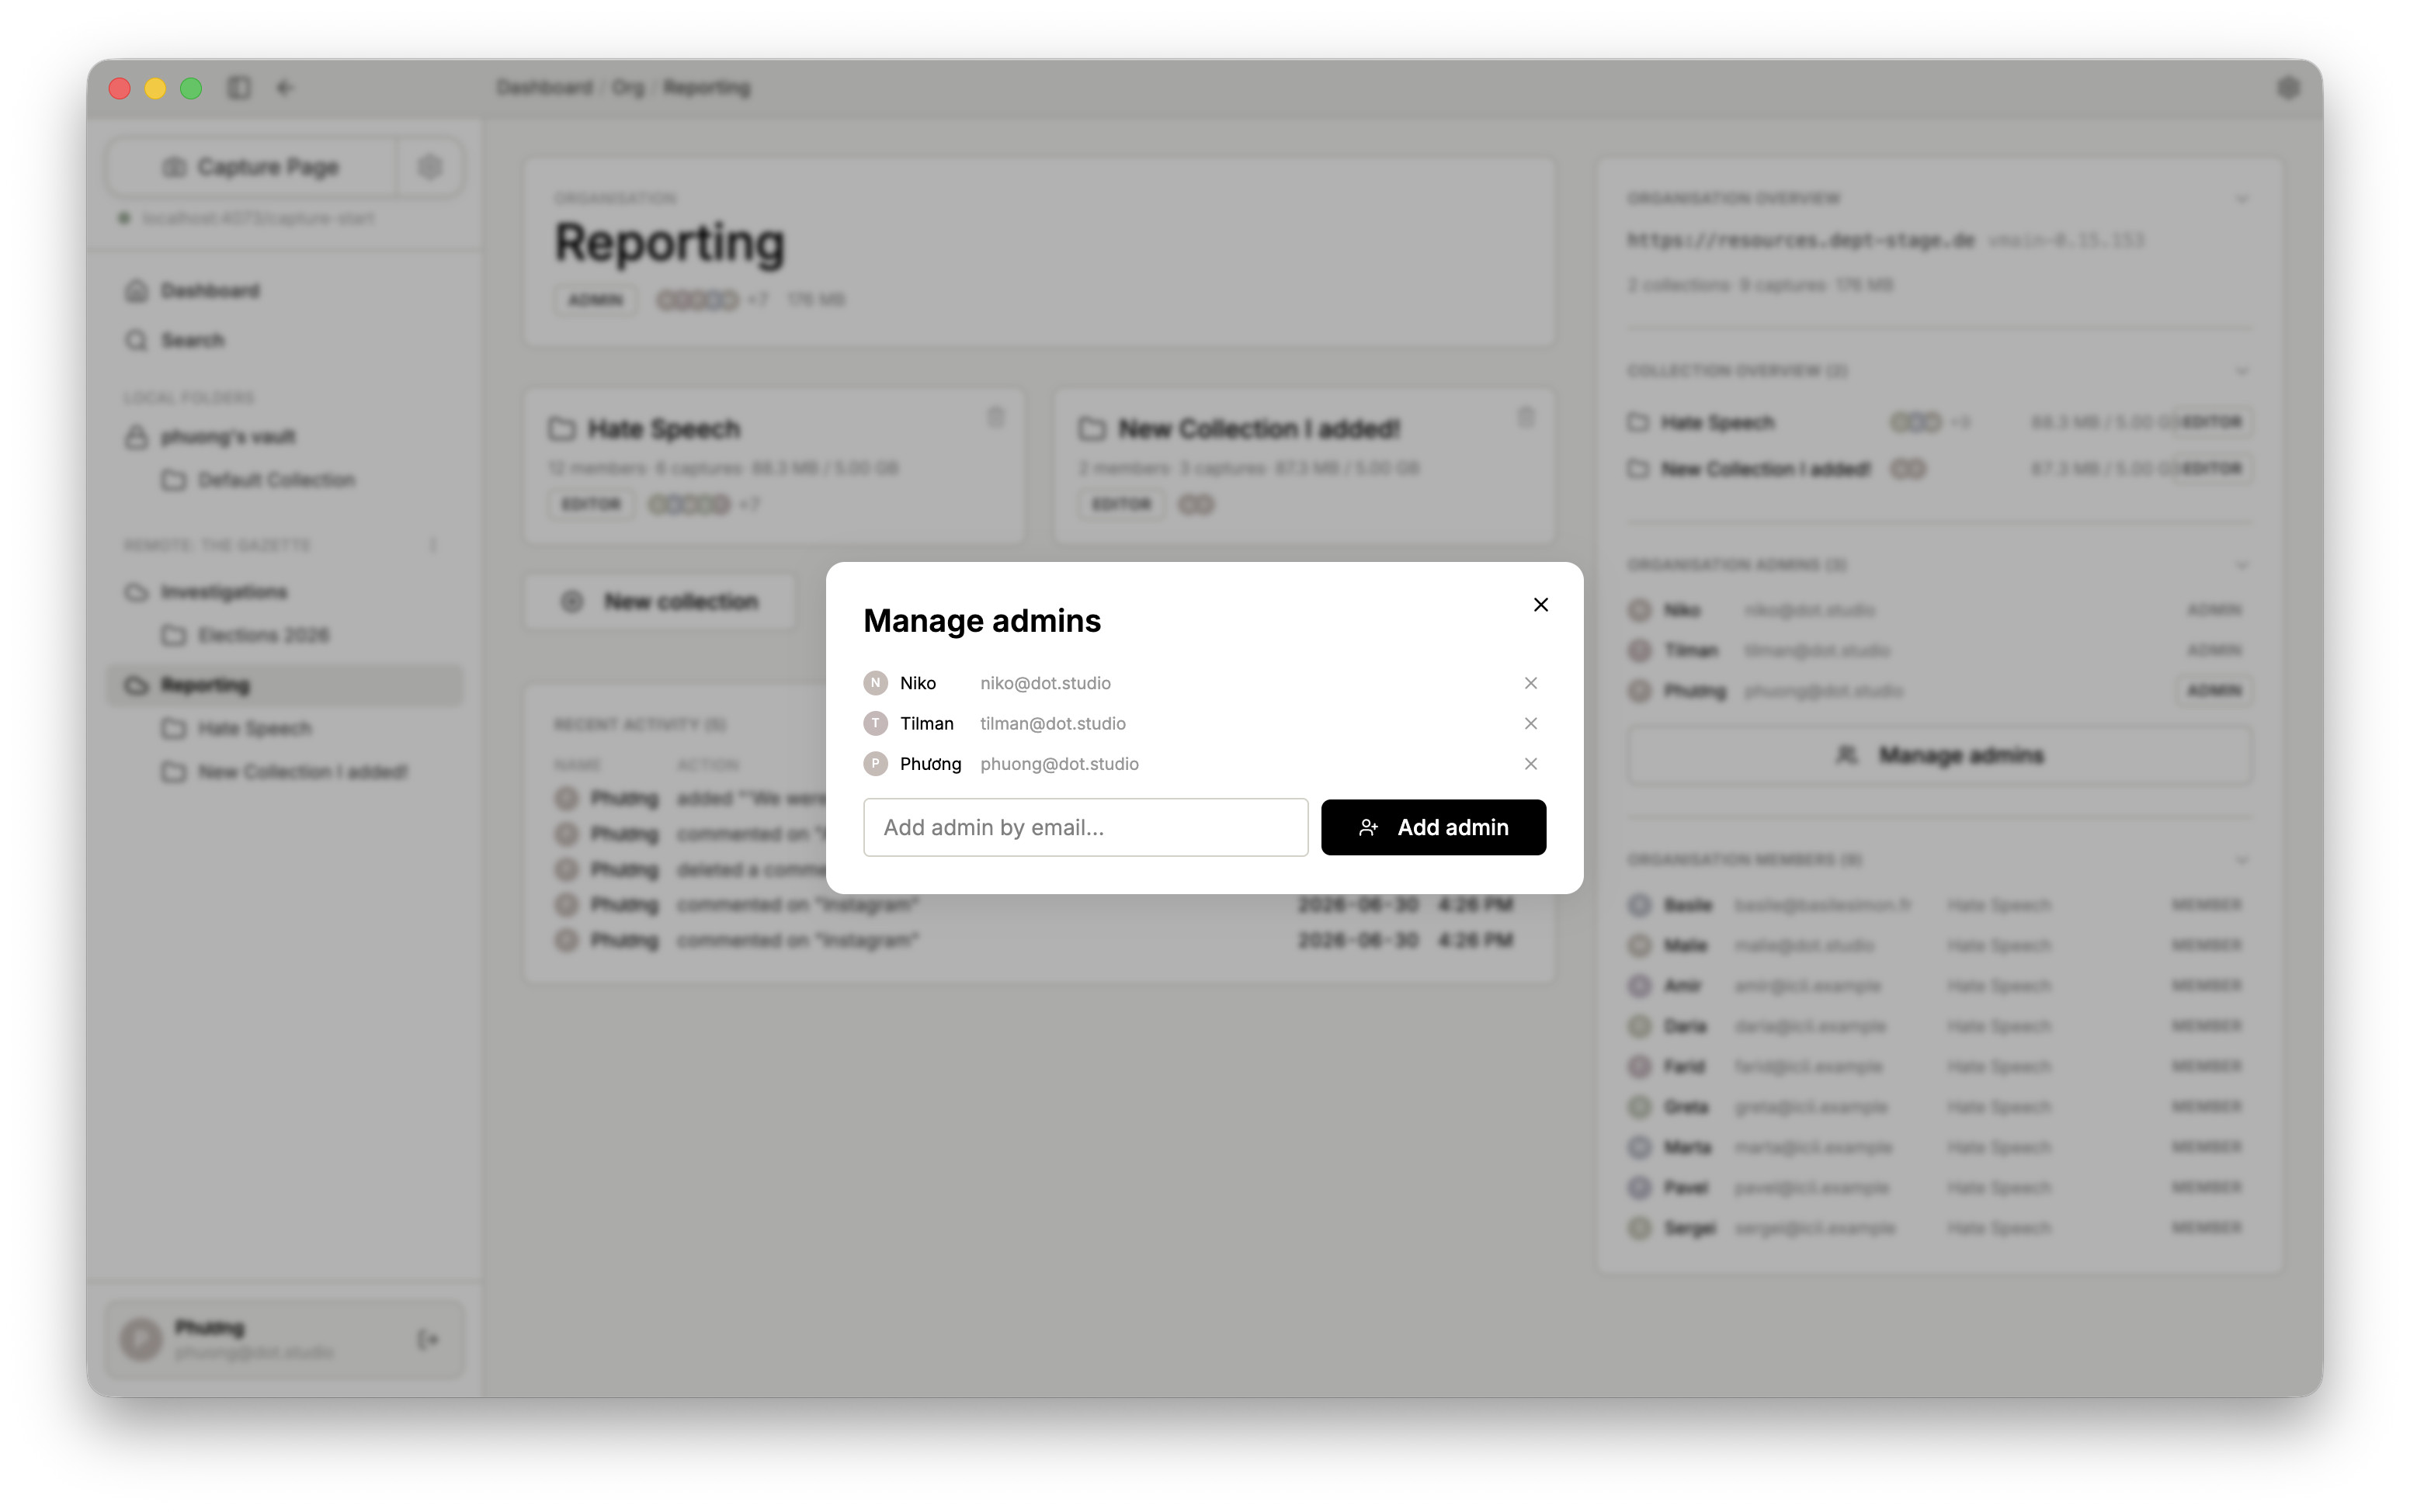Log out using the sidebar exit icon
The height and width of the screenshot is (1512, 2410).
pyautogui.click(x=428, y=1339)
